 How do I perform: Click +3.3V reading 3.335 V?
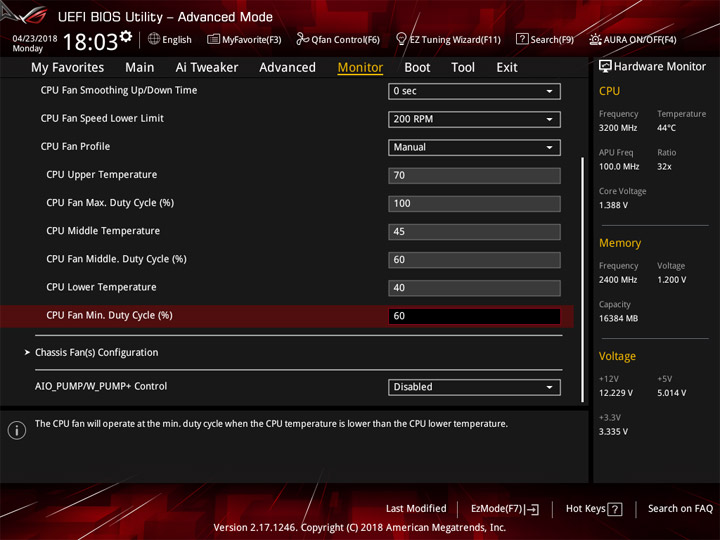613,432
